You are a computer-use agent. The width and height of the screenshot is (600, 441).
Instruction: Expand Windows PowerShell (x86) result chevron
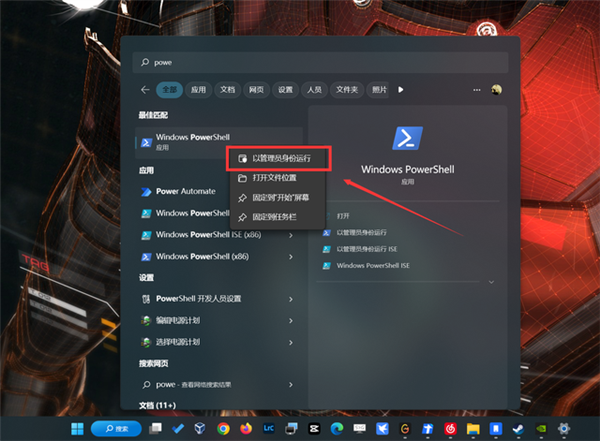coord(291,257)
